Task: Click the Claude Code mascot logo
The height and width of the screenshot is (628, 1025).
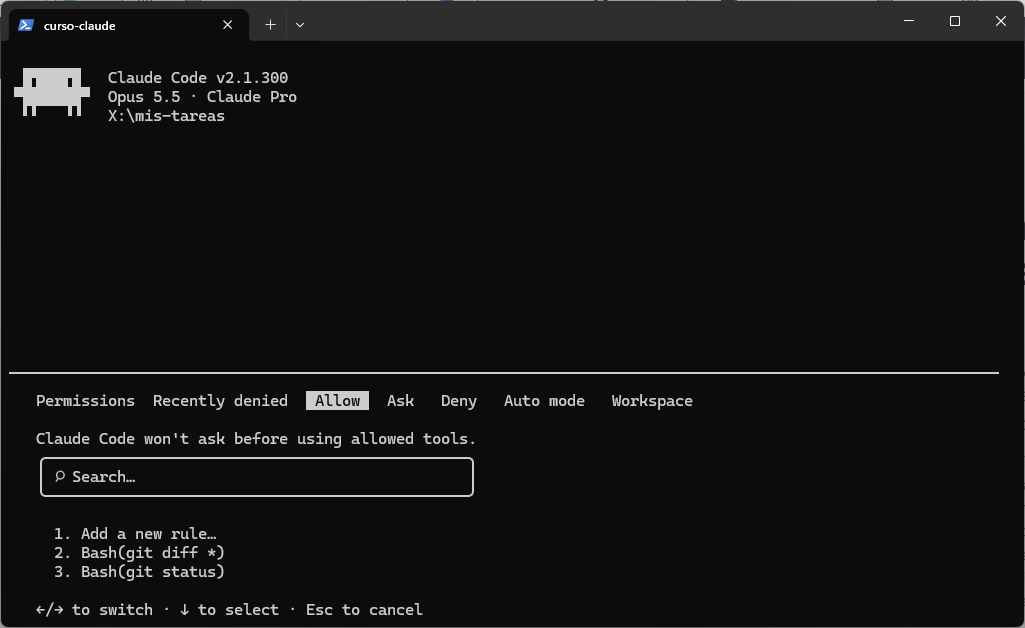Action: point(52,92)
